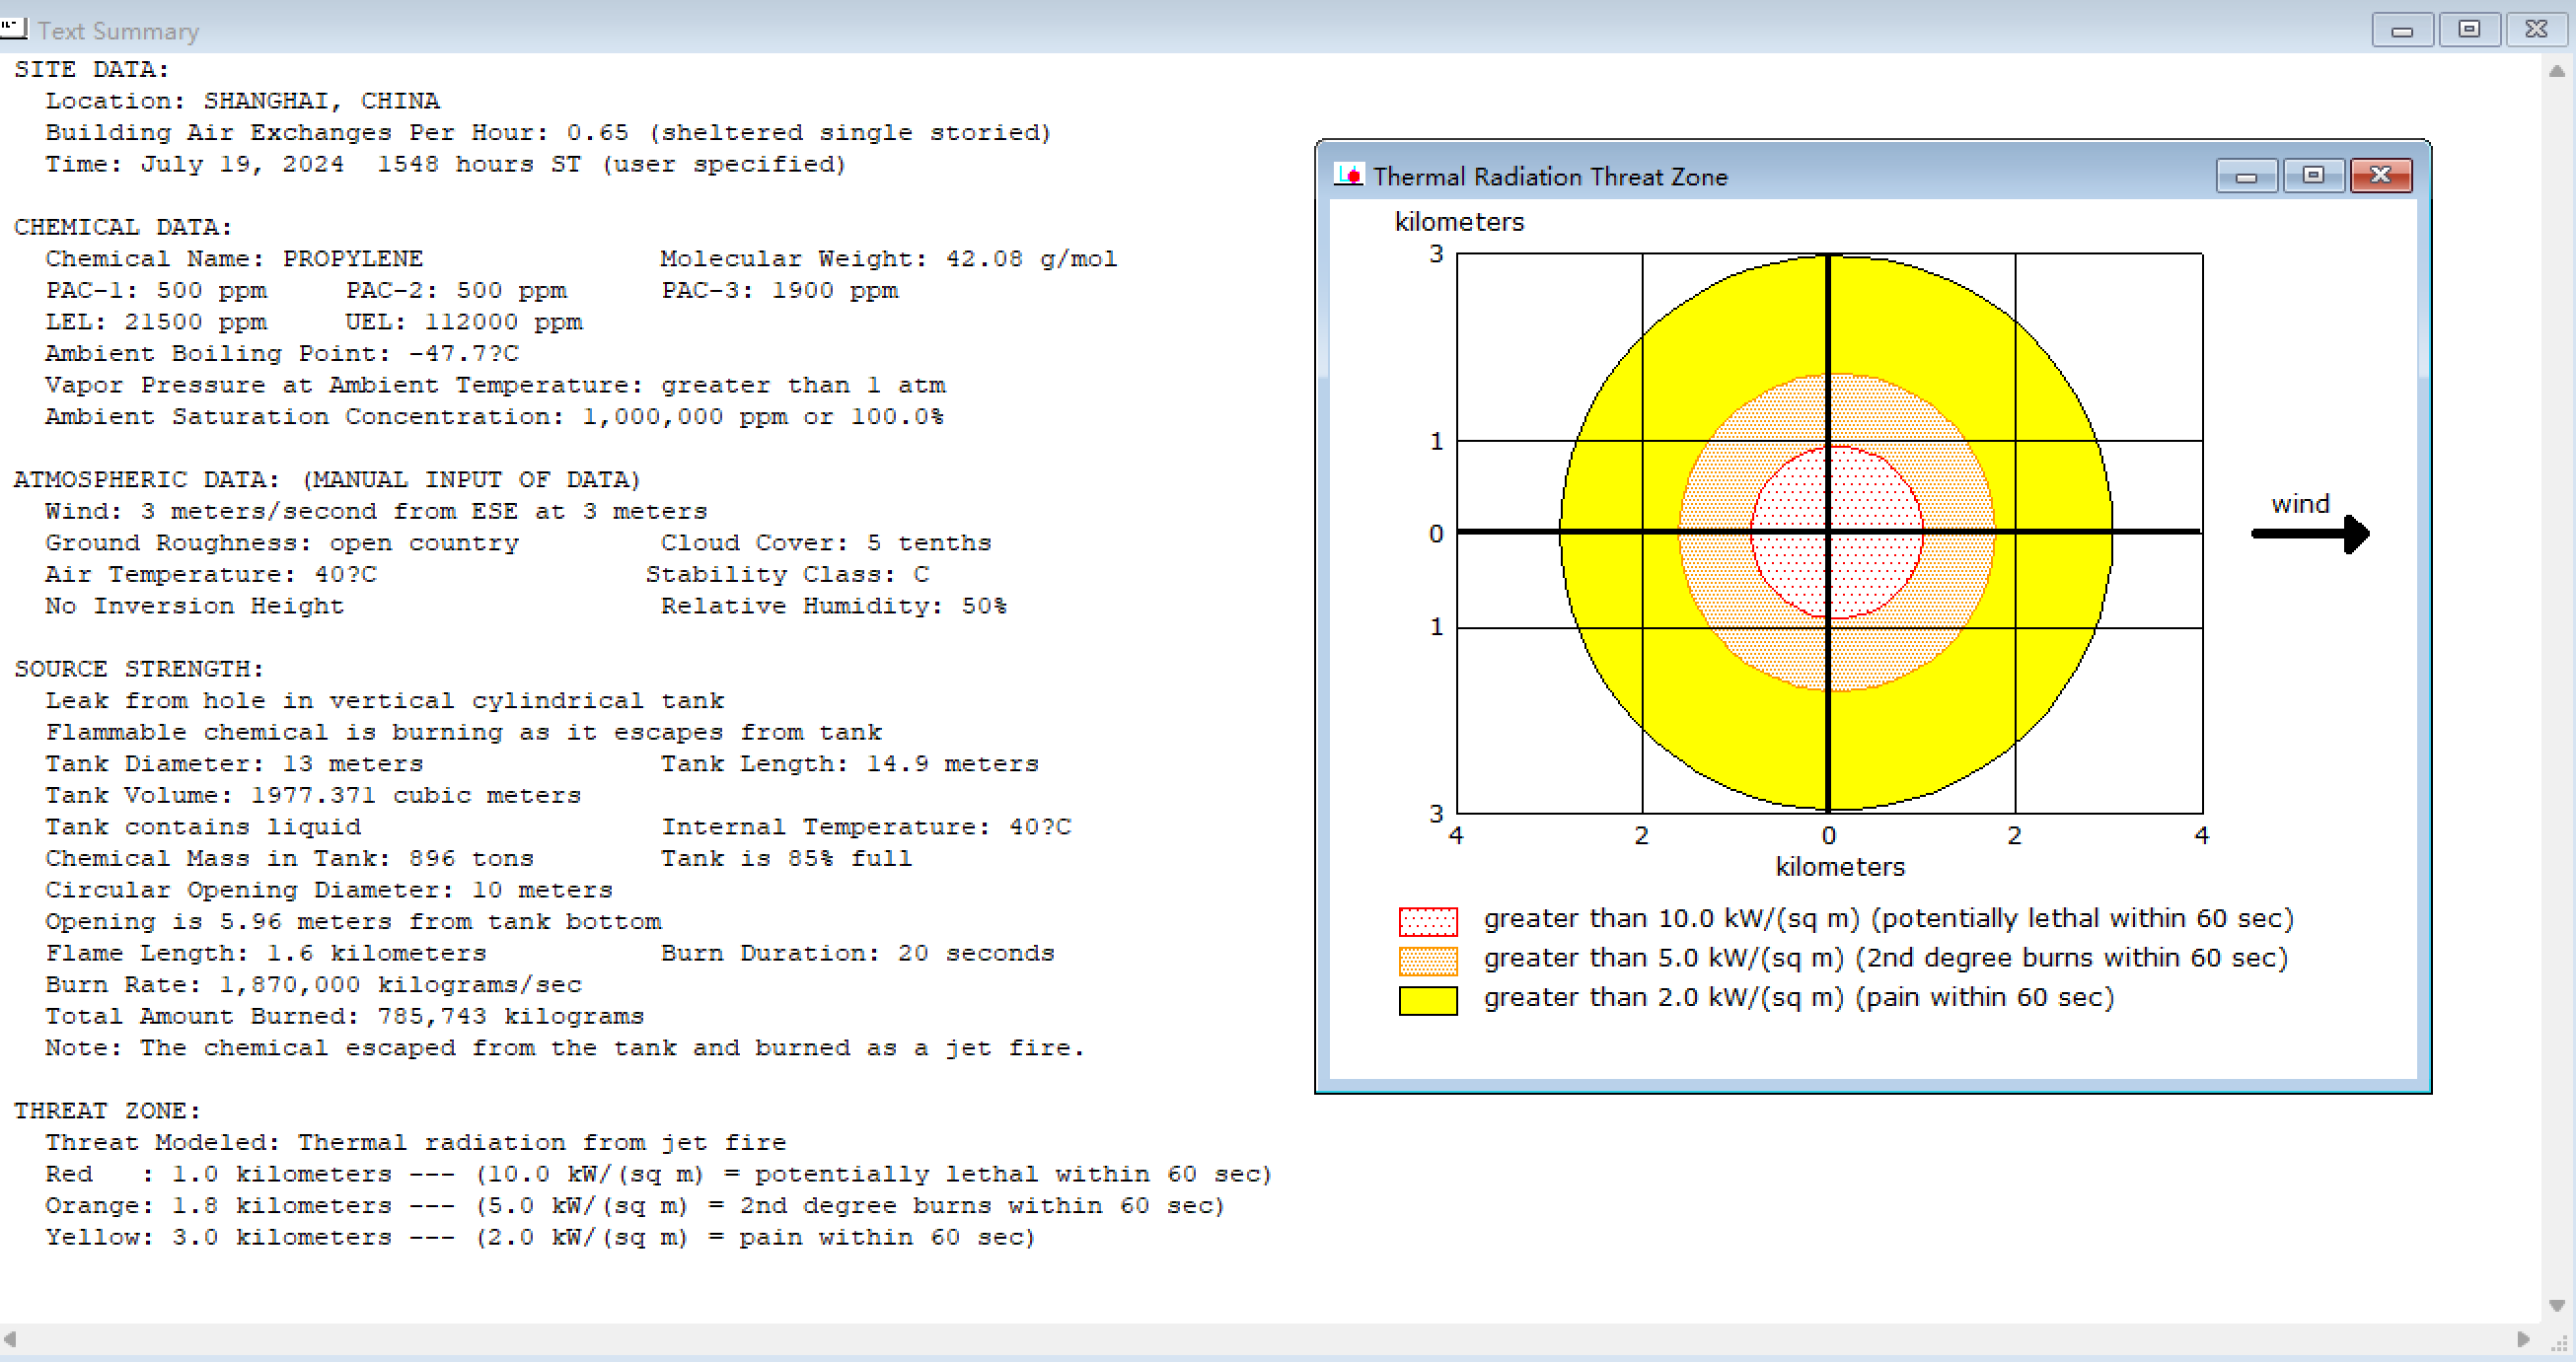Click the Text Summary window icon
This screenshot has height=1362, width=2576.
[14, 28]
